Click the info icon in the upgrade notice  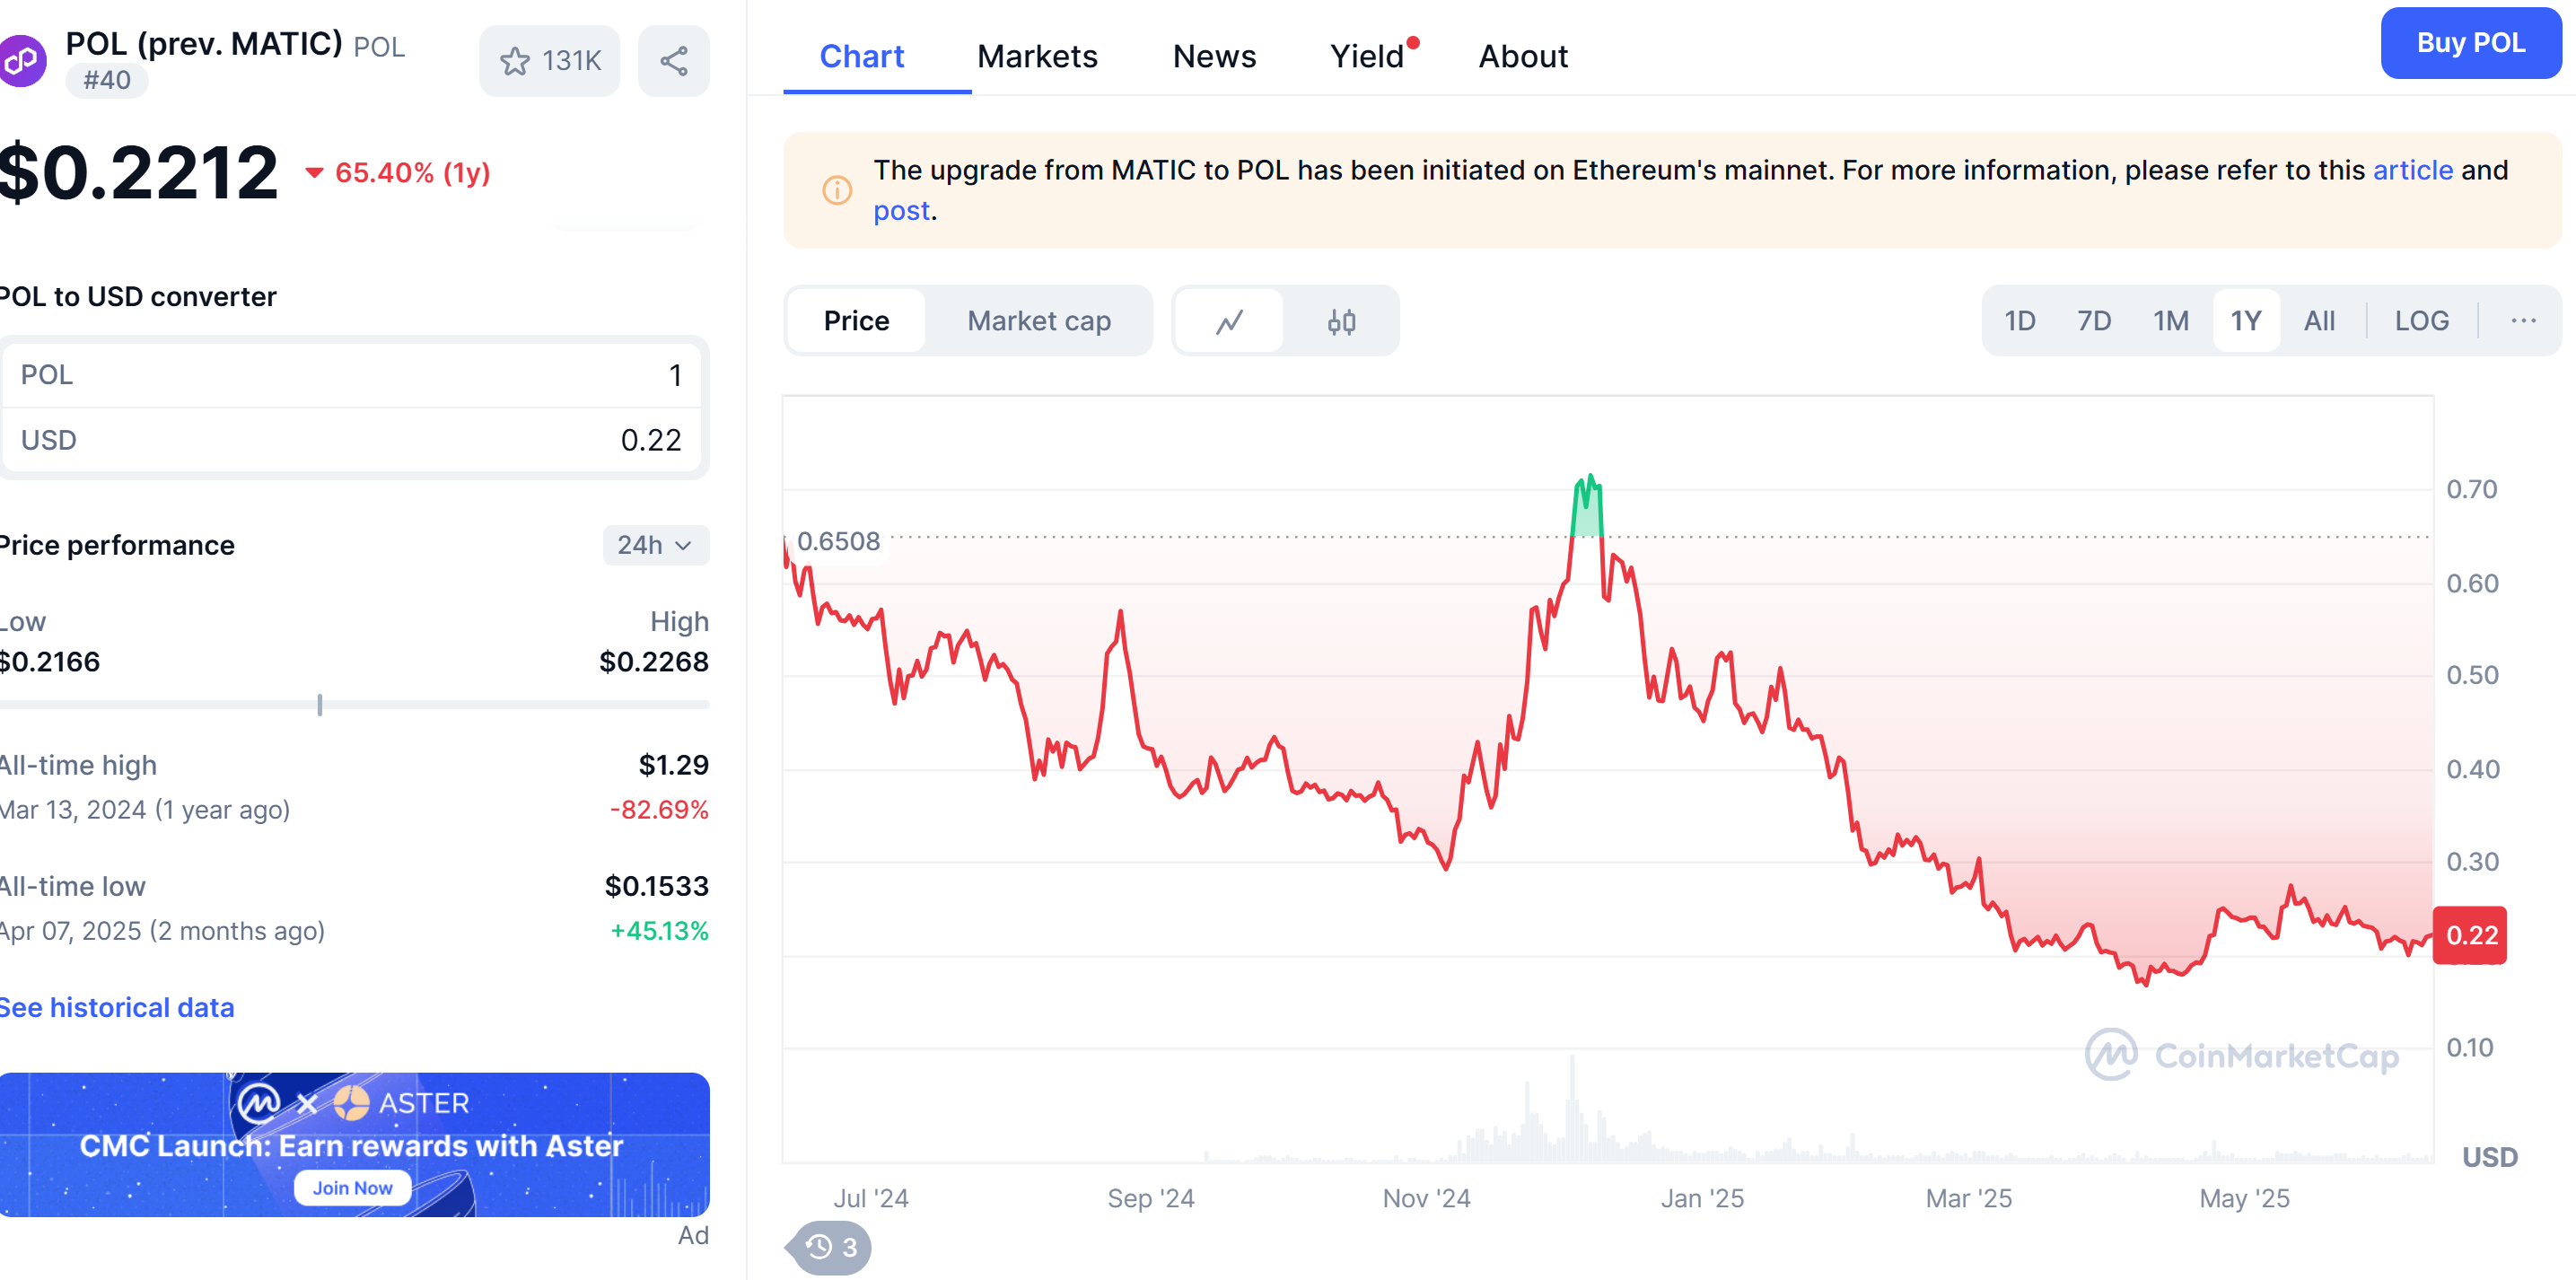click(x=836, y=190)
